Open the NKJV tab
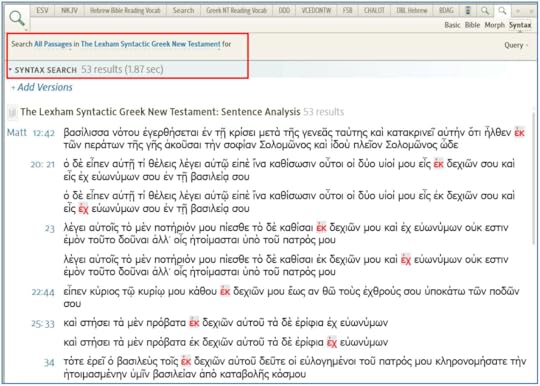 69,11
